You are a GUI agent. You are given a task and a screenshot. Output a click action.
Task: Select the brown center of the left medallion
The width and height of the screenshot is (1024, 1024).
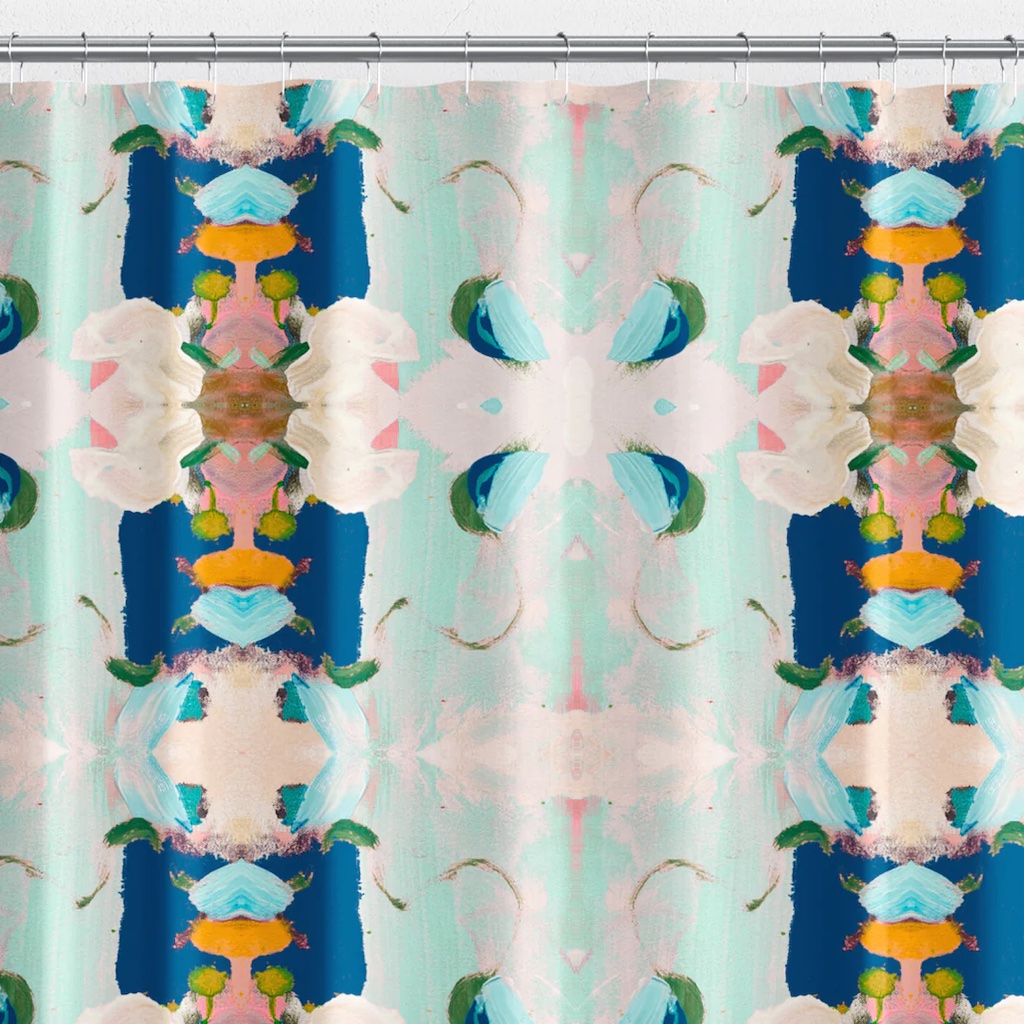click(245, 404)
